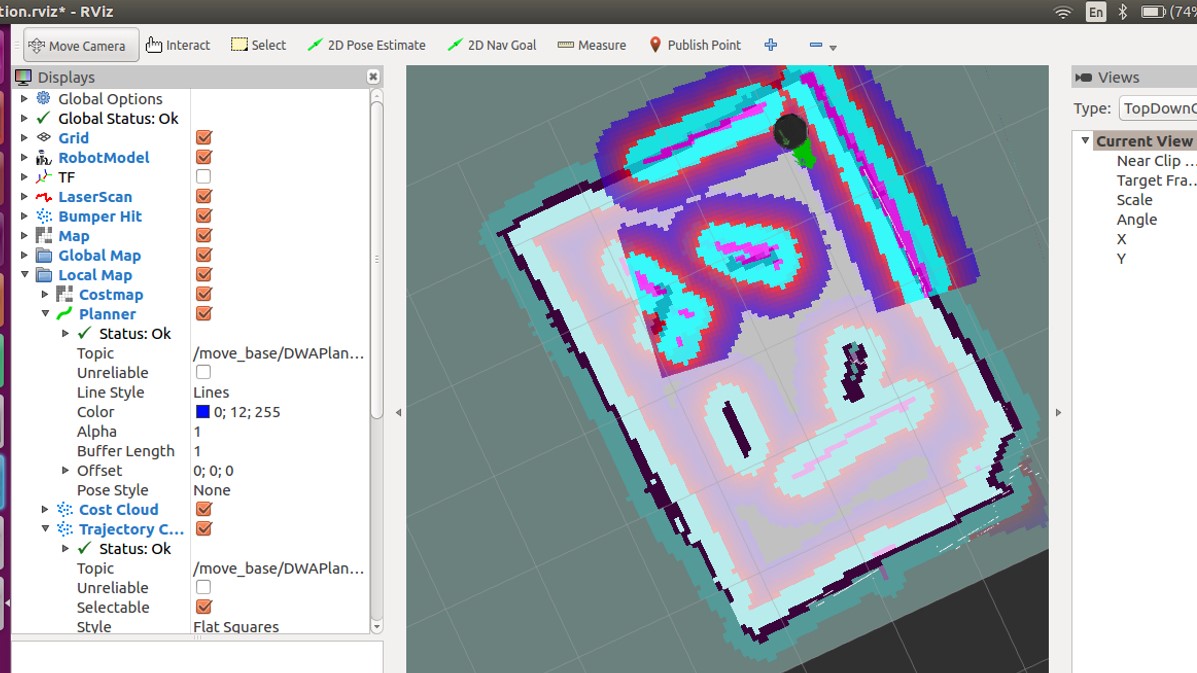The image size is (1197, 673).
Task: Select the Measure tool
Action: (591, 45)
